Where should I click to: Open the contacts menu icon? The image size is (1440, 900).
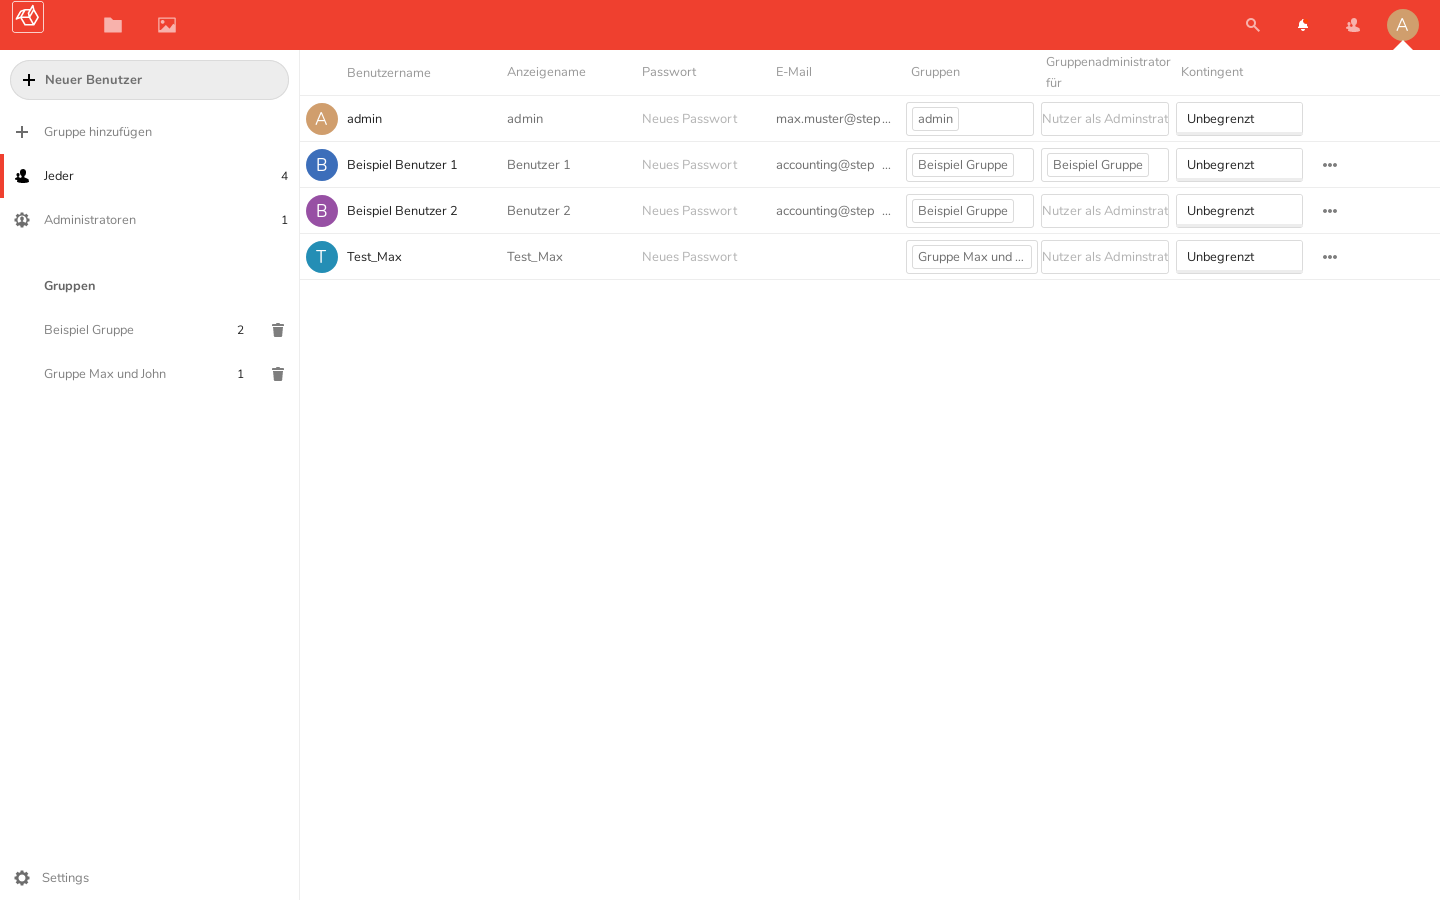click(x=1352, y=25)
